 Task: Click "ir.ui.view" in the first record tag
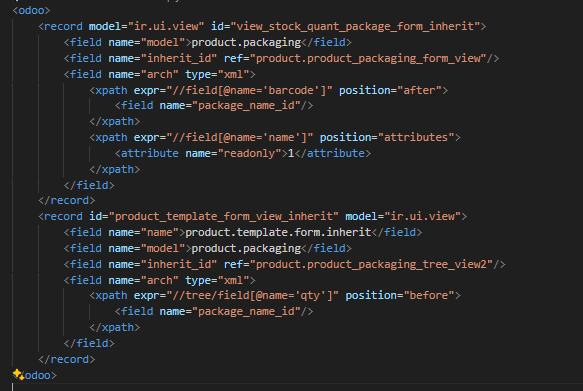166,26
